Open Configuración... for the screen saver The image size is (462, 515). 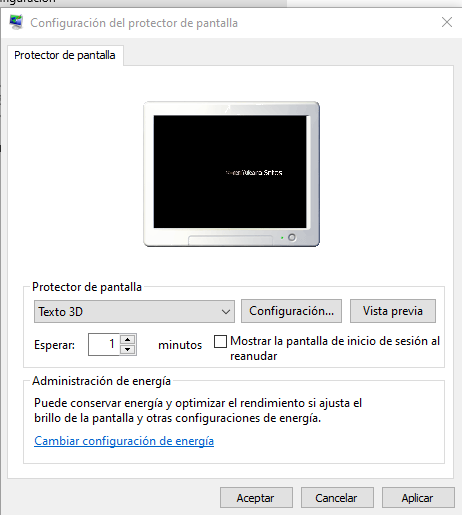[291, 311]
